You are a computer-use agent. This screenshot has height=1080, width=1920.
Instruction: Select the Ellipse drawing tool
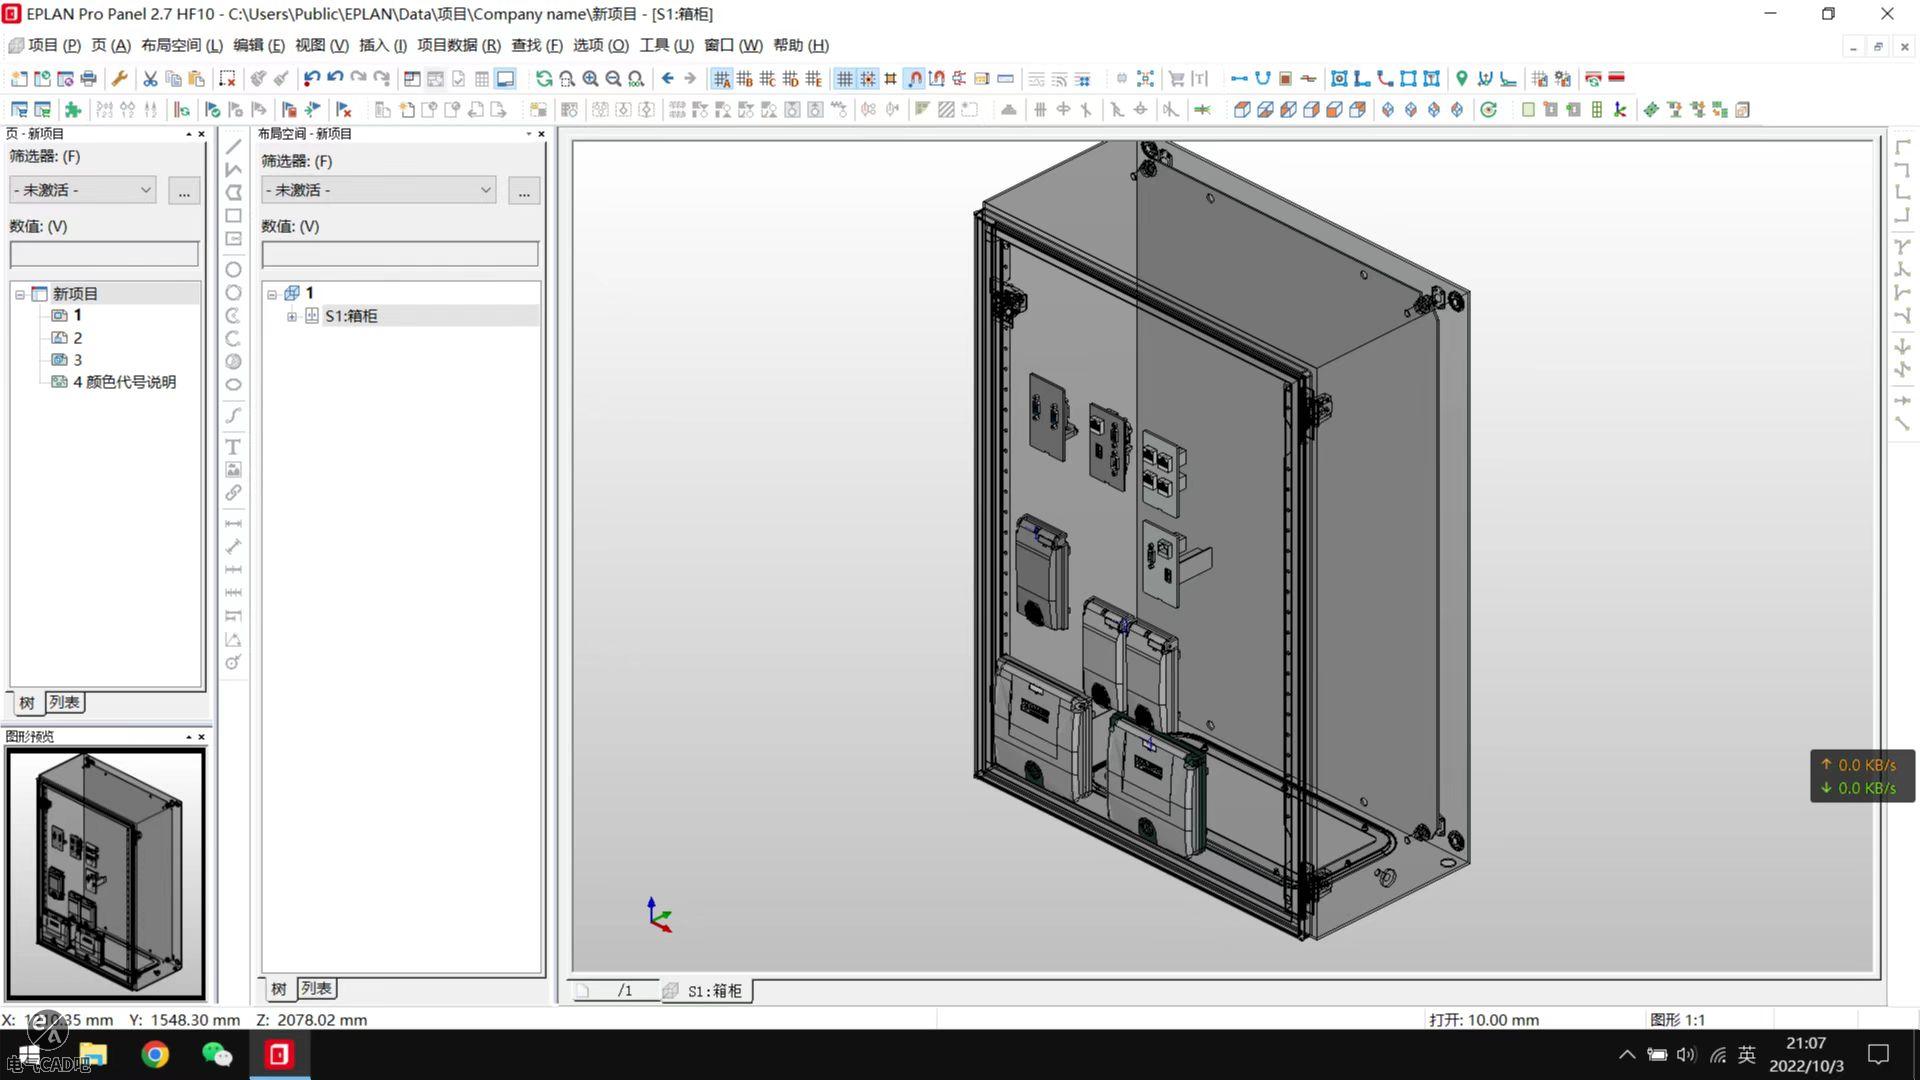coord(233,385)
